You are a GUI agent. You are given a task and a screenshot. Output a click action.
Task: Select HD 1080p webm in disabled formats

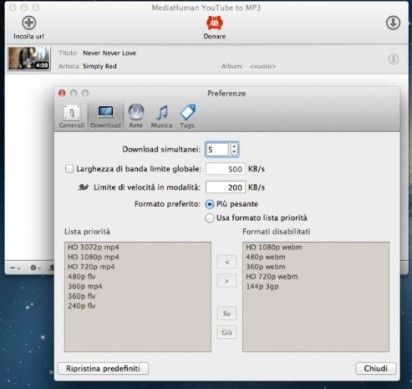click(x=274, y=247)
